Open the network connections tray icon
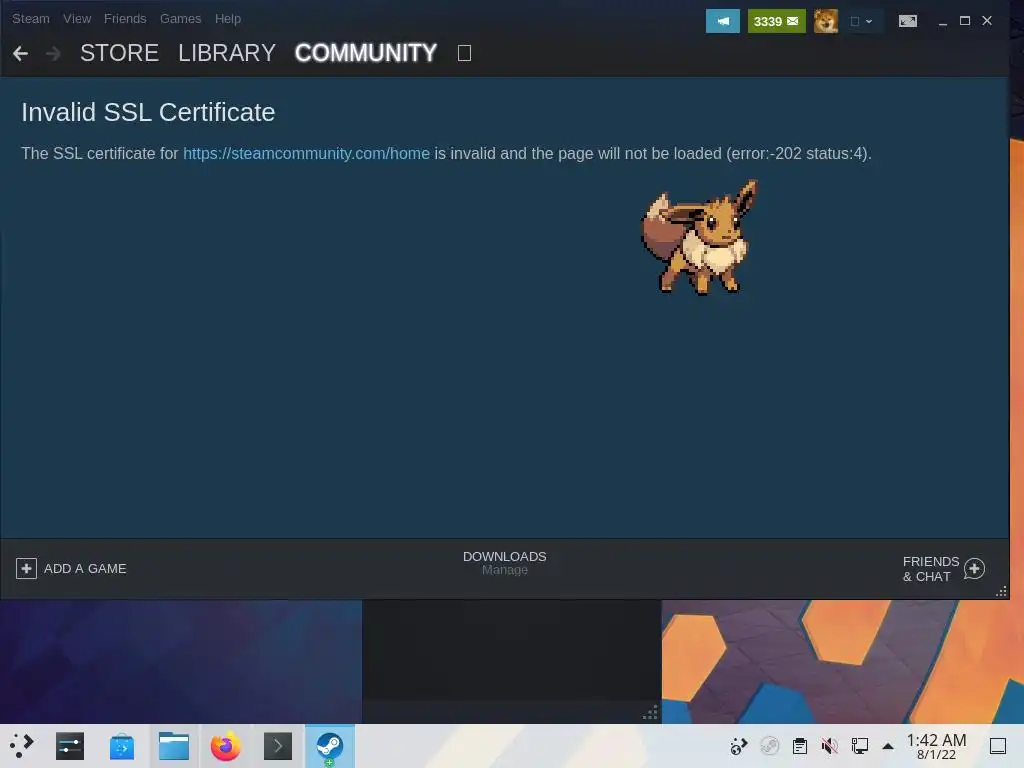 [859, 746]
